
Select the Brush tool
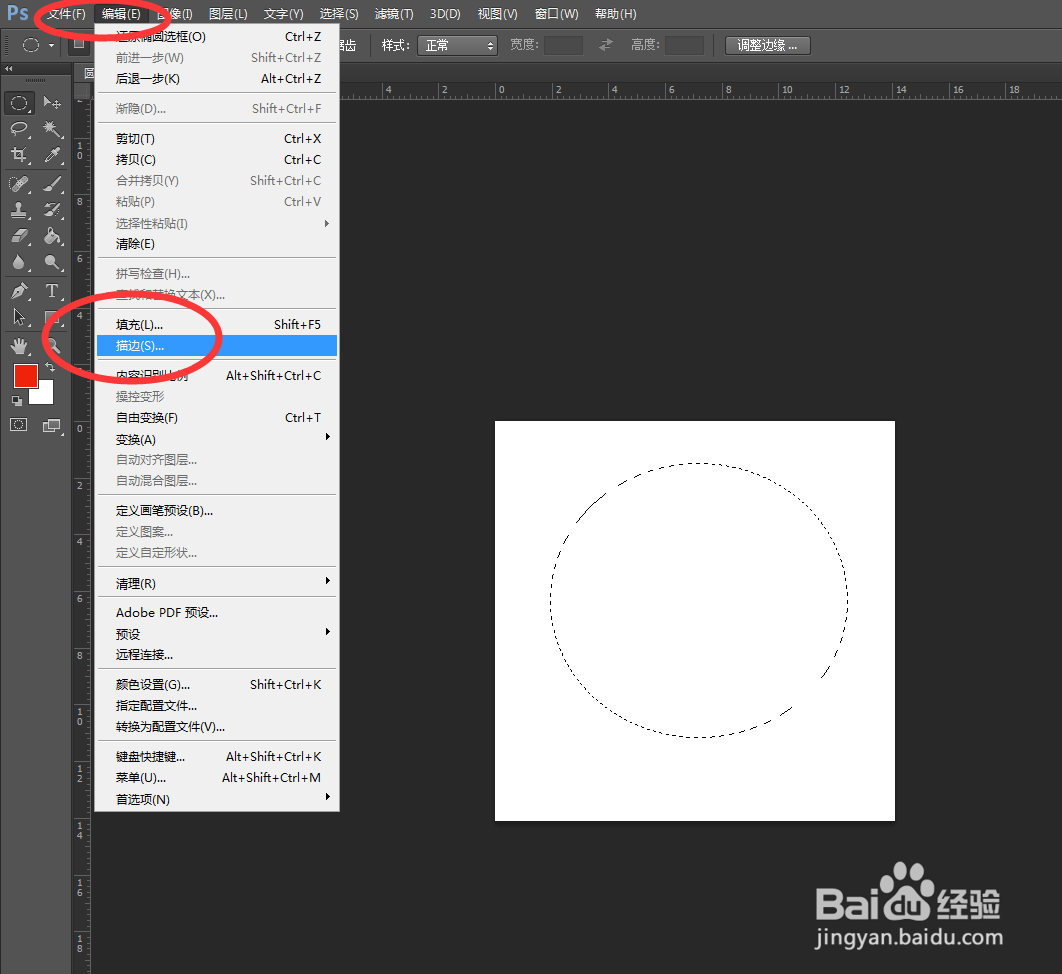point(52,184)
